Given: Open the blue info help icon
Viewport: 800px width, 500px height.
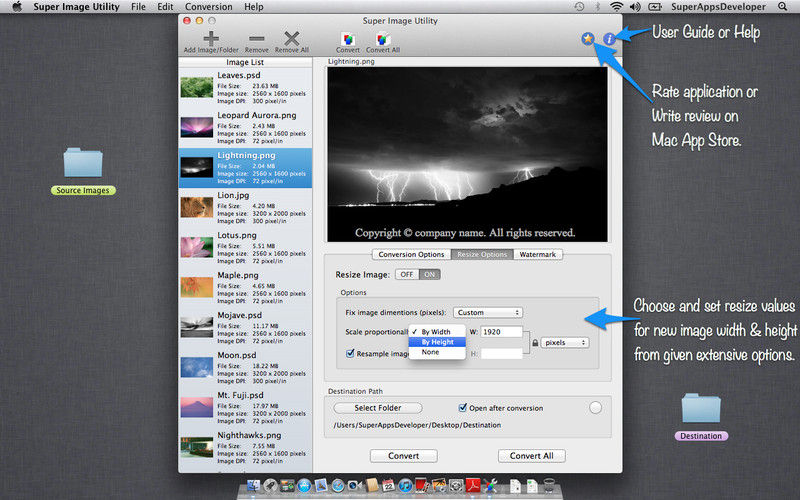Looking at the screenshot, I should 609,38.
